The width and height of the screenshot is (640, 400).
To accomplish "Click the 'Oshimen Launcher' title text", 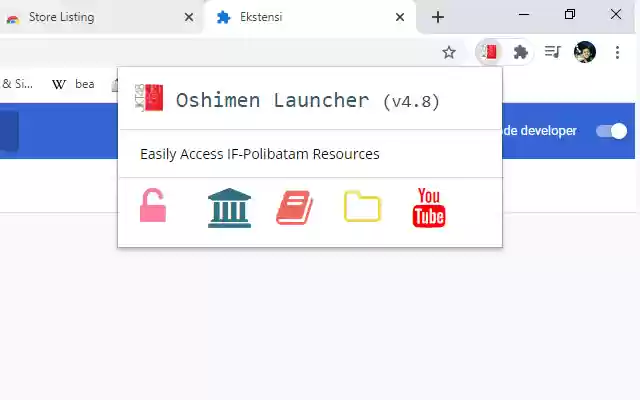I will [x=273, y=100].
